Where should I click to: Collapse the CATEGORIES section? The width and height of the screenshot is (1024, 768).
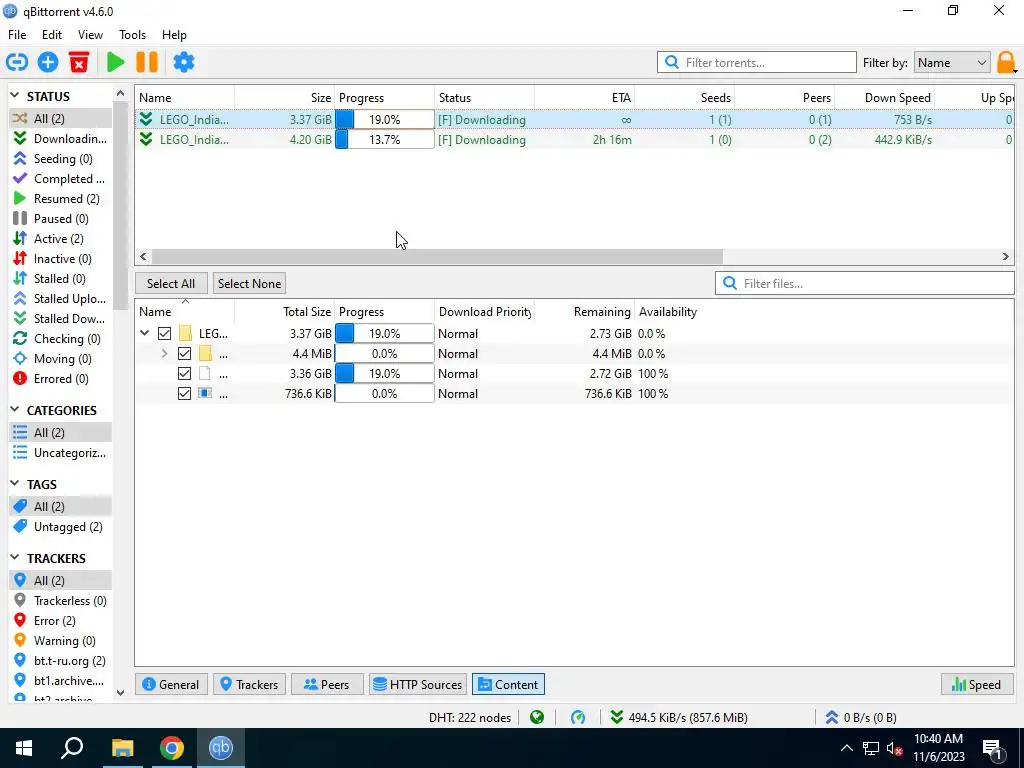(15, 410)
